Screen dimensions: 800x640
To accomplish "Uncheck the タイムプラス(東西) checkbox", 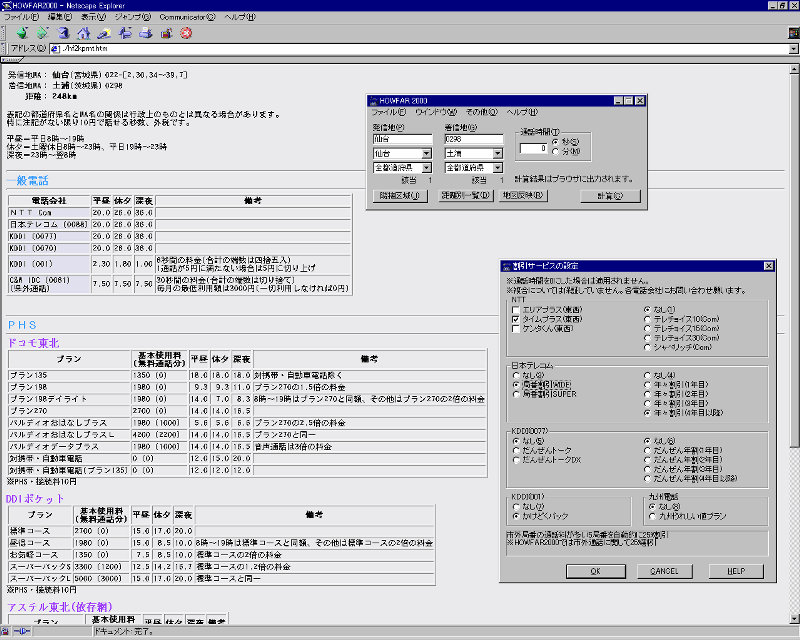I will coord(516,319).
